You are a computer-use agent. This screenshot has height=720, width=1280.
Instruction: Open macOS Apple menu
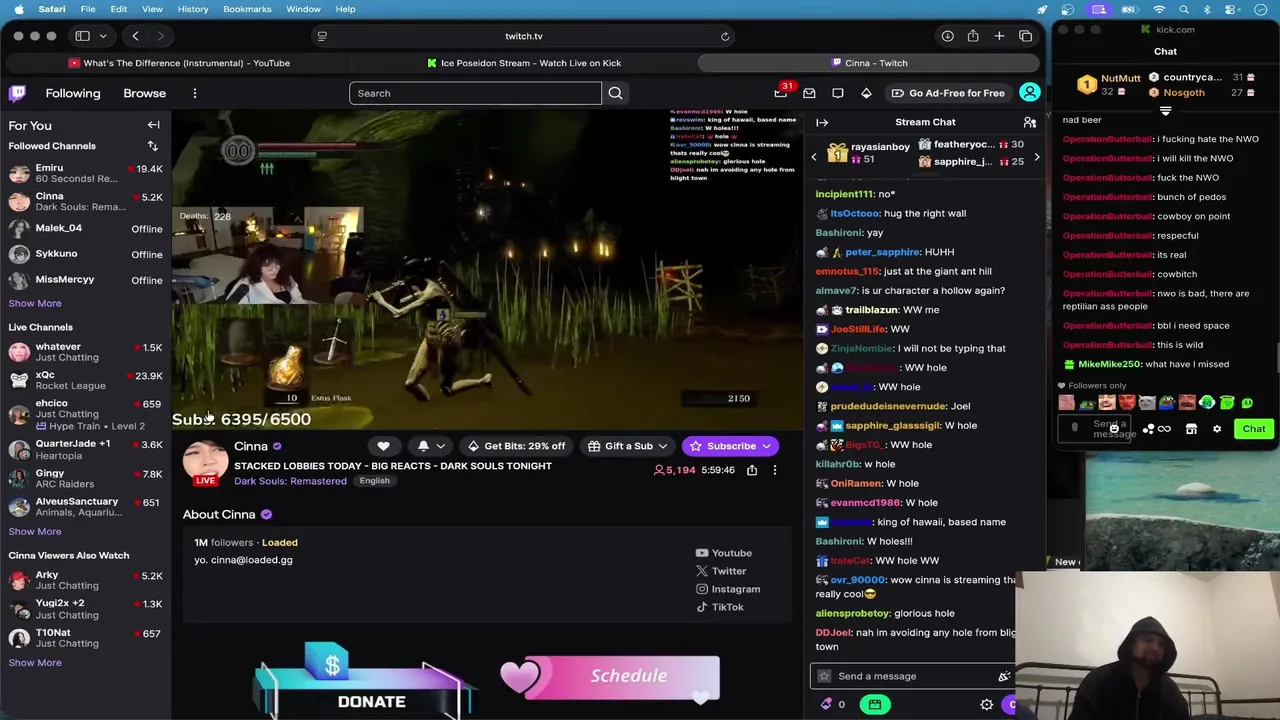coord(19,9)
